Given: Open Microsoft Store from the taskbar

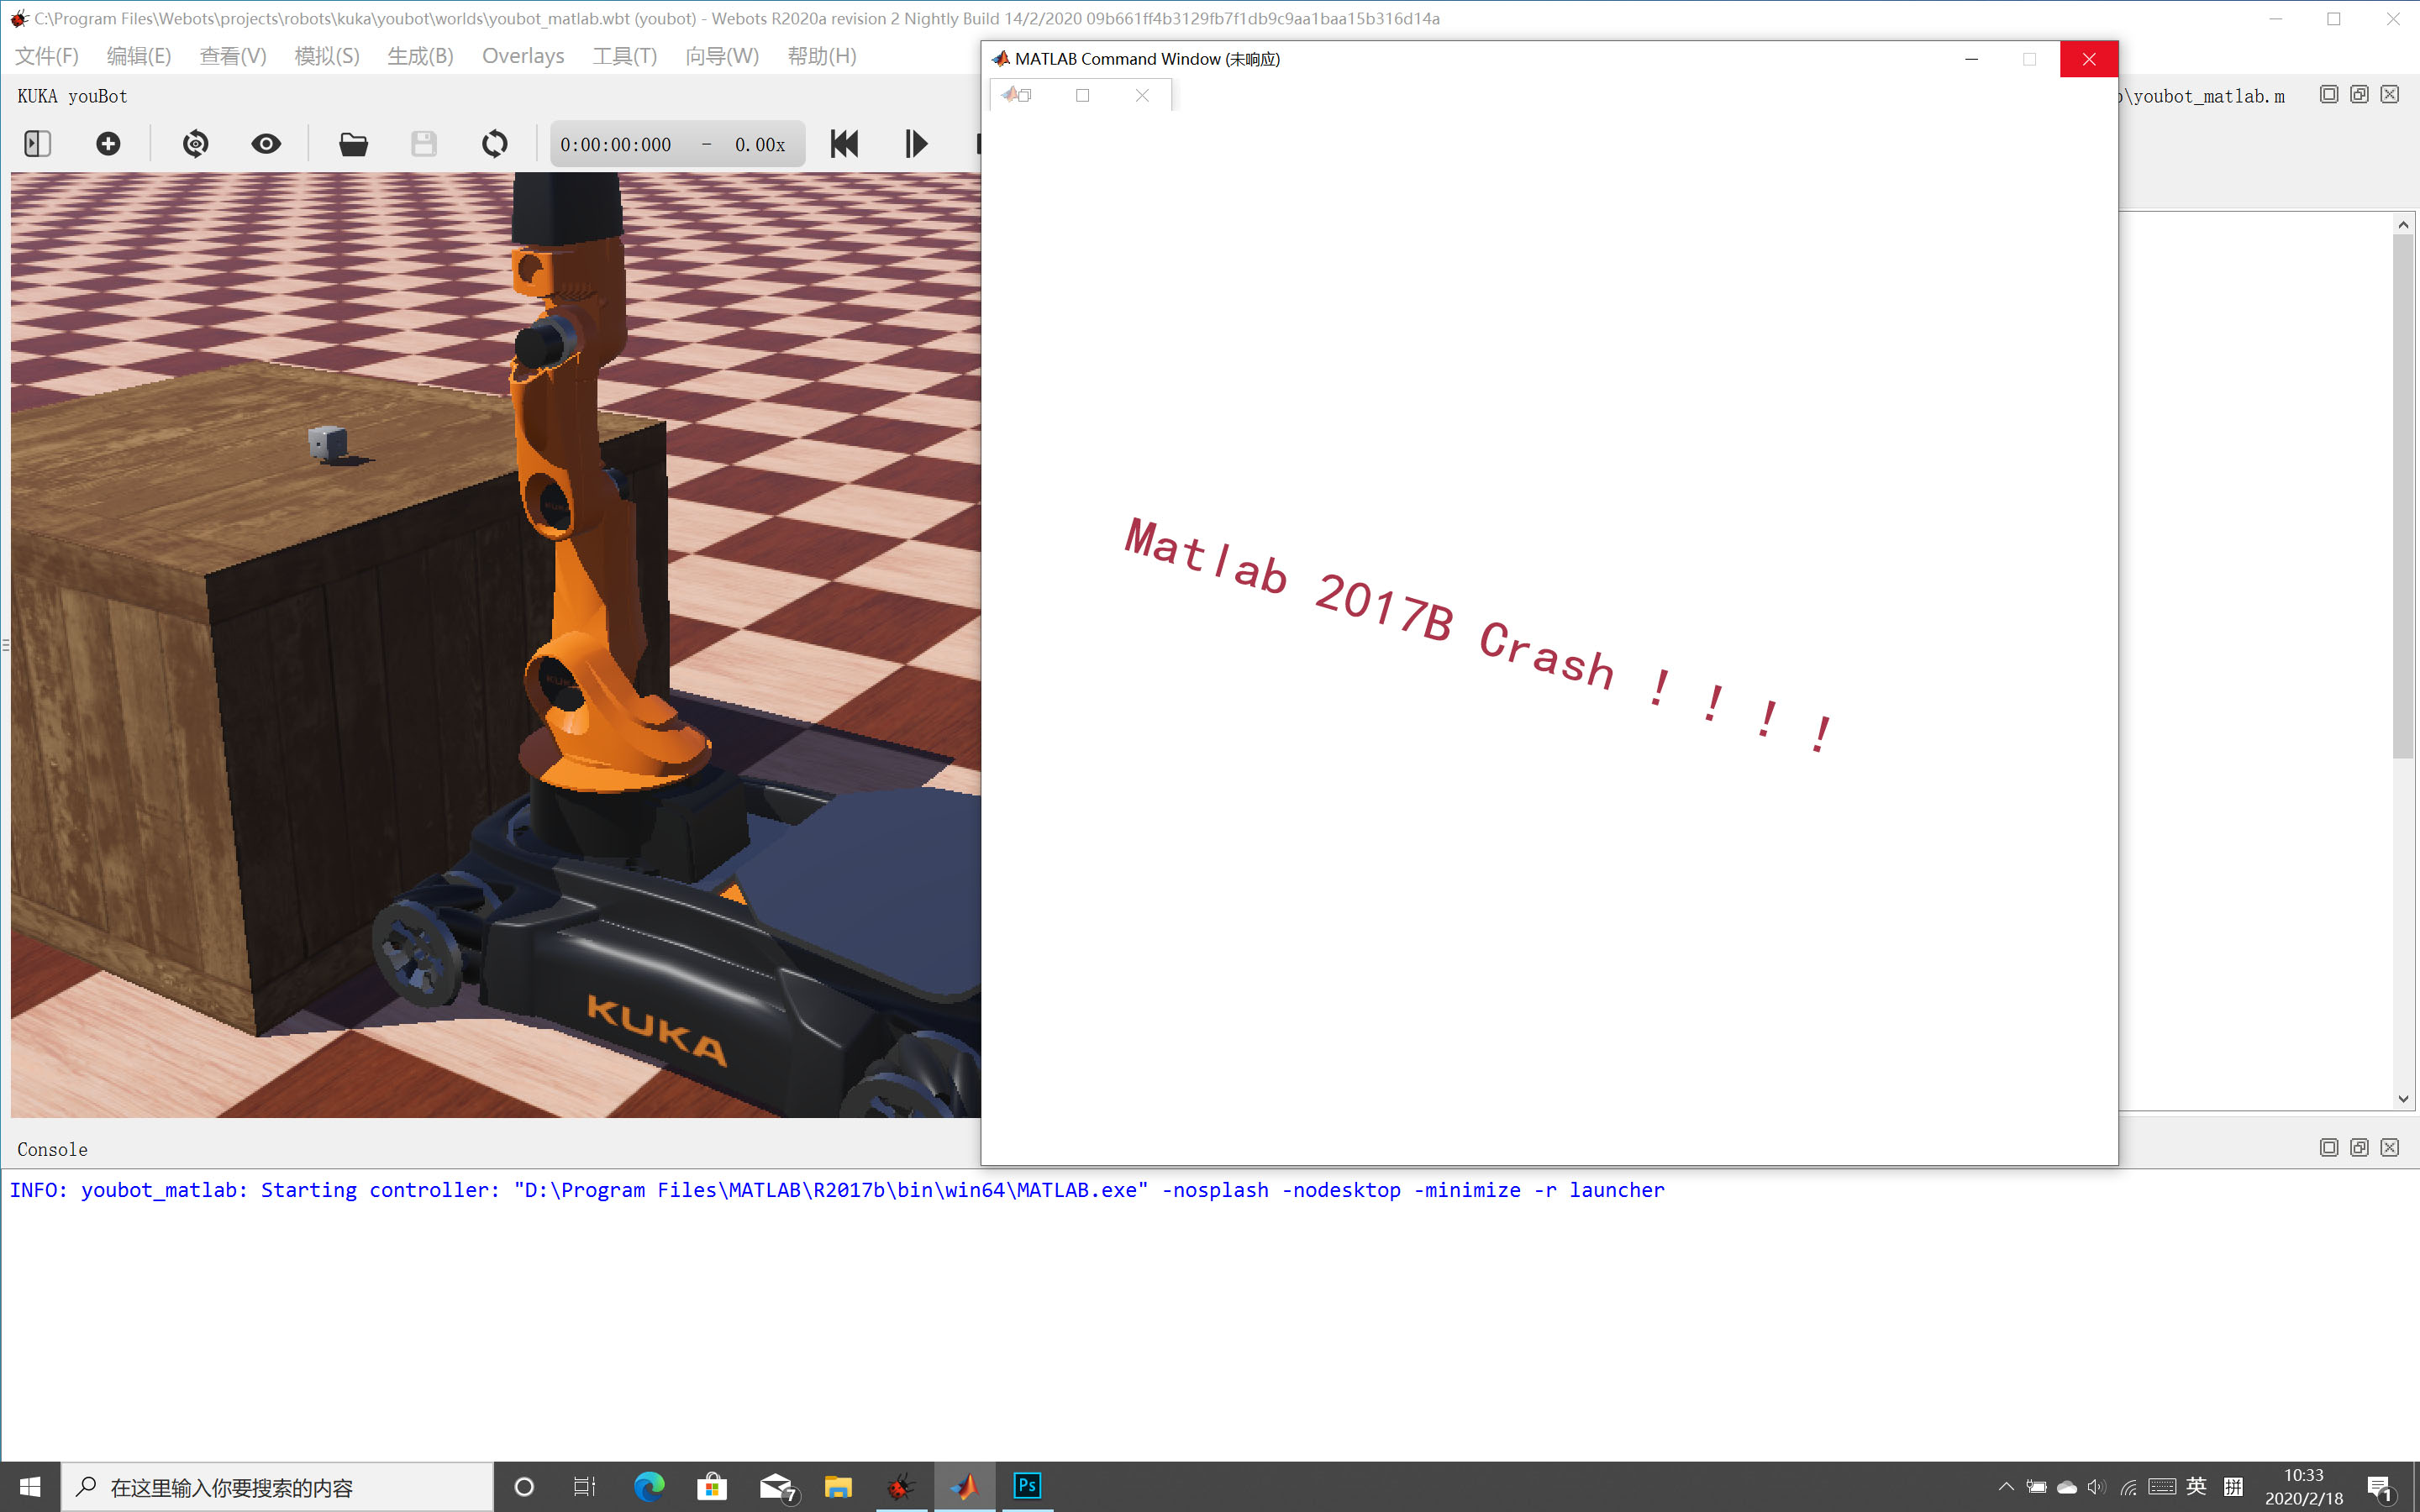Looking at the screenshot, I should [x=711, y=1487].
